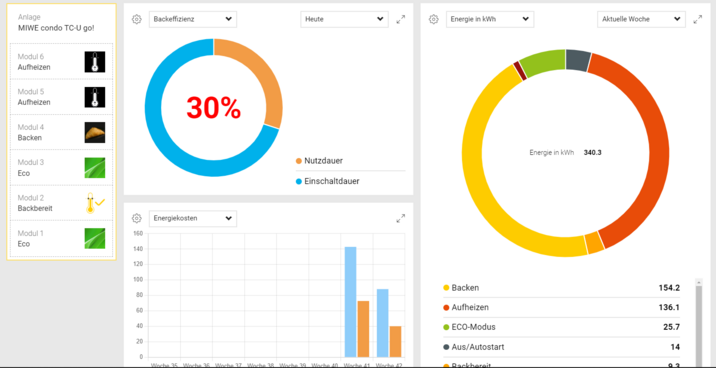Click the Modul 1 green Eco icon

pyautogui.click(x=95, y=238)
